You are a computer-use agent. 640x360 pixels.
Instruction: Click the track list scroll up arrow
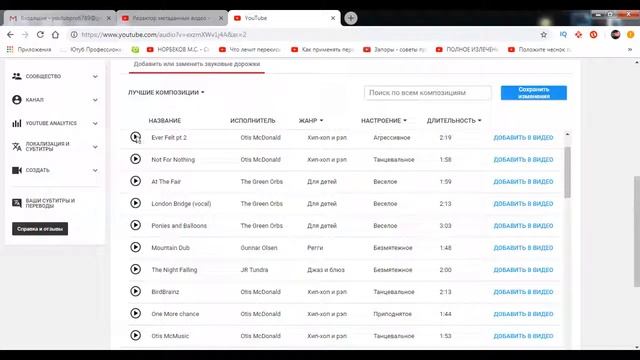point(567,134)
